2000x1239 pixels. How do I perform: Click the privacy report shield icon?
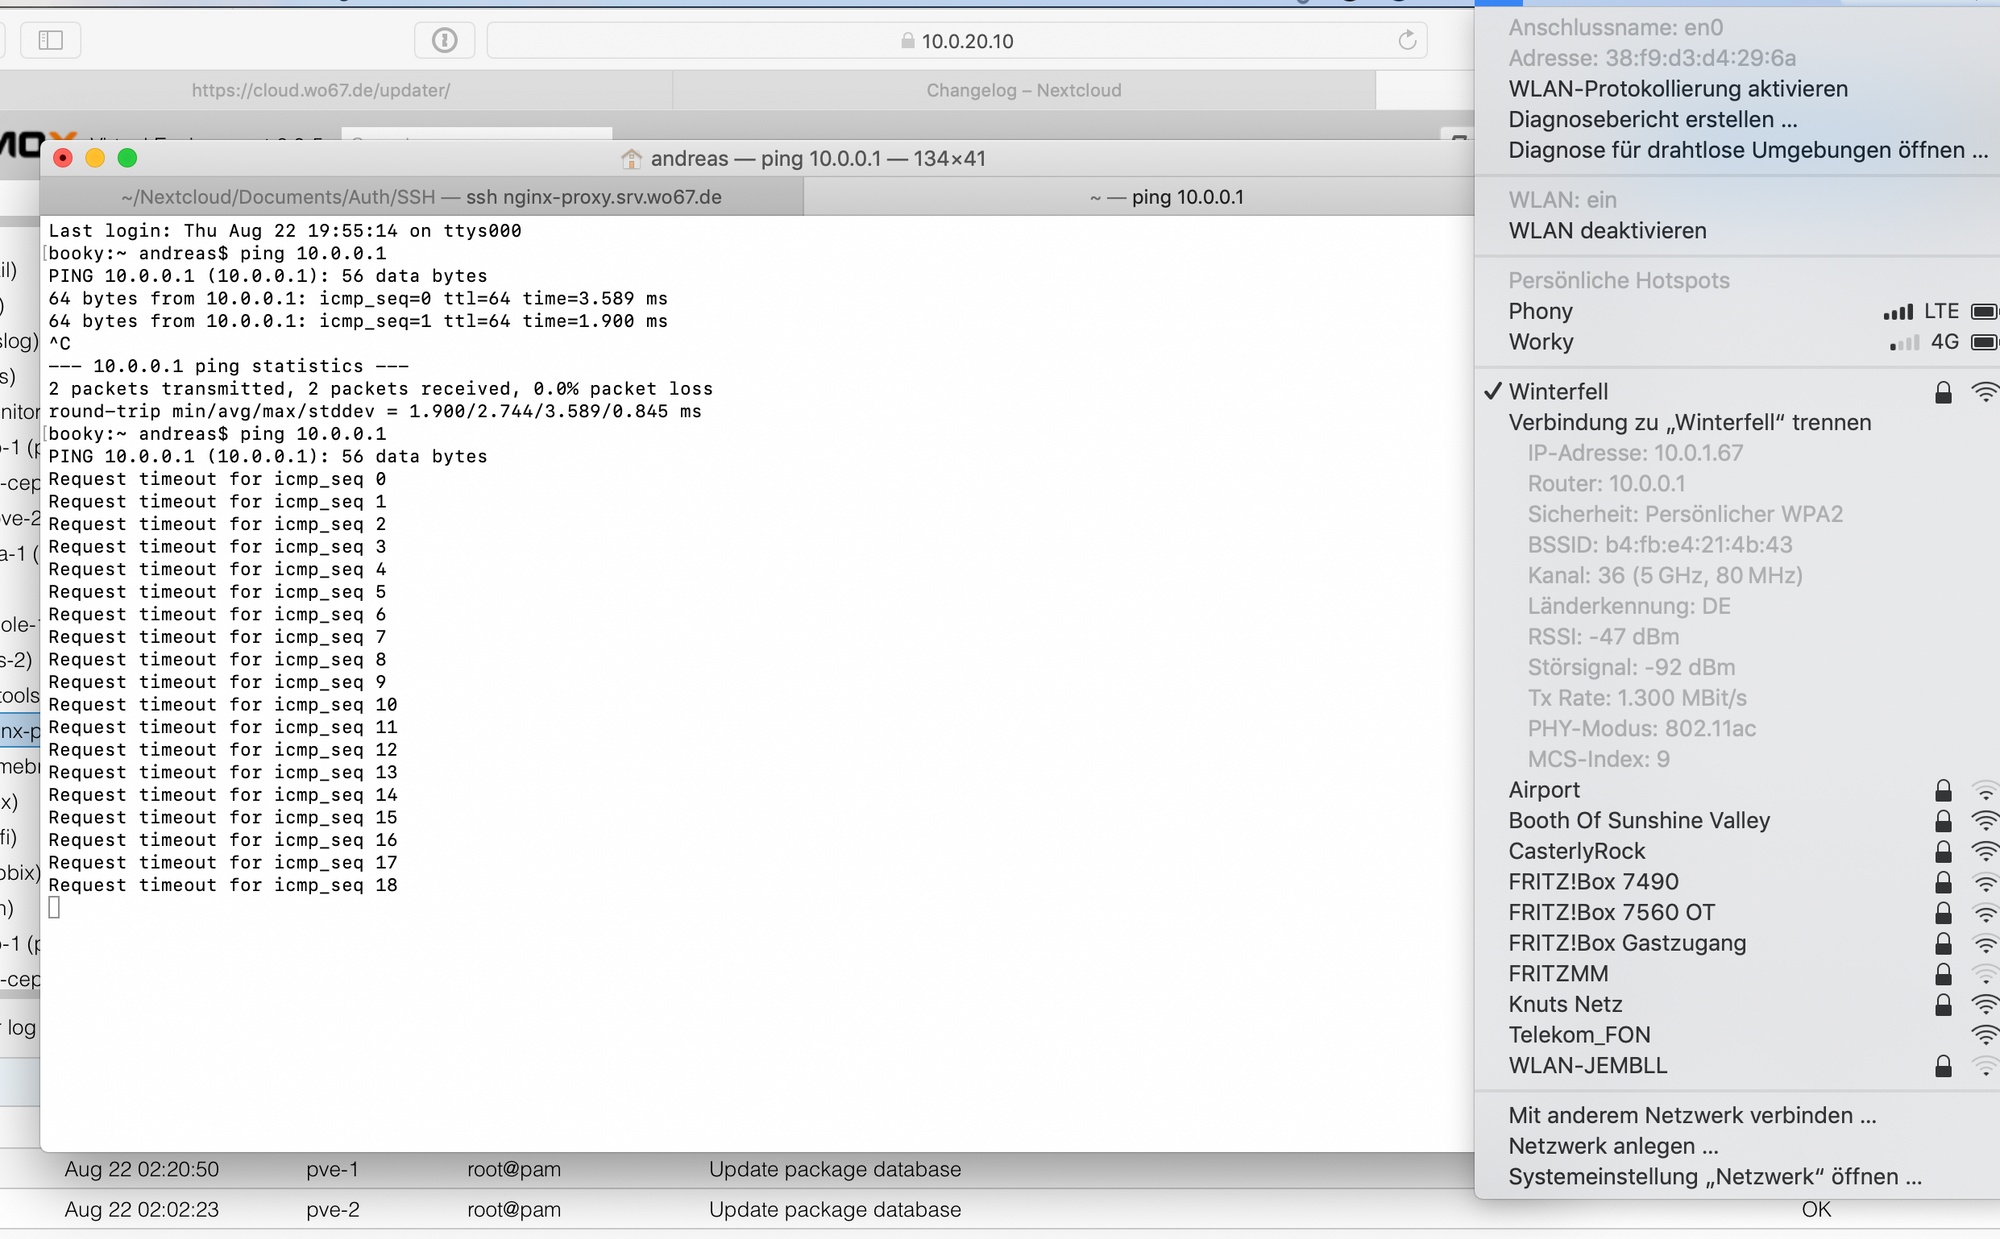coord(444,40)
